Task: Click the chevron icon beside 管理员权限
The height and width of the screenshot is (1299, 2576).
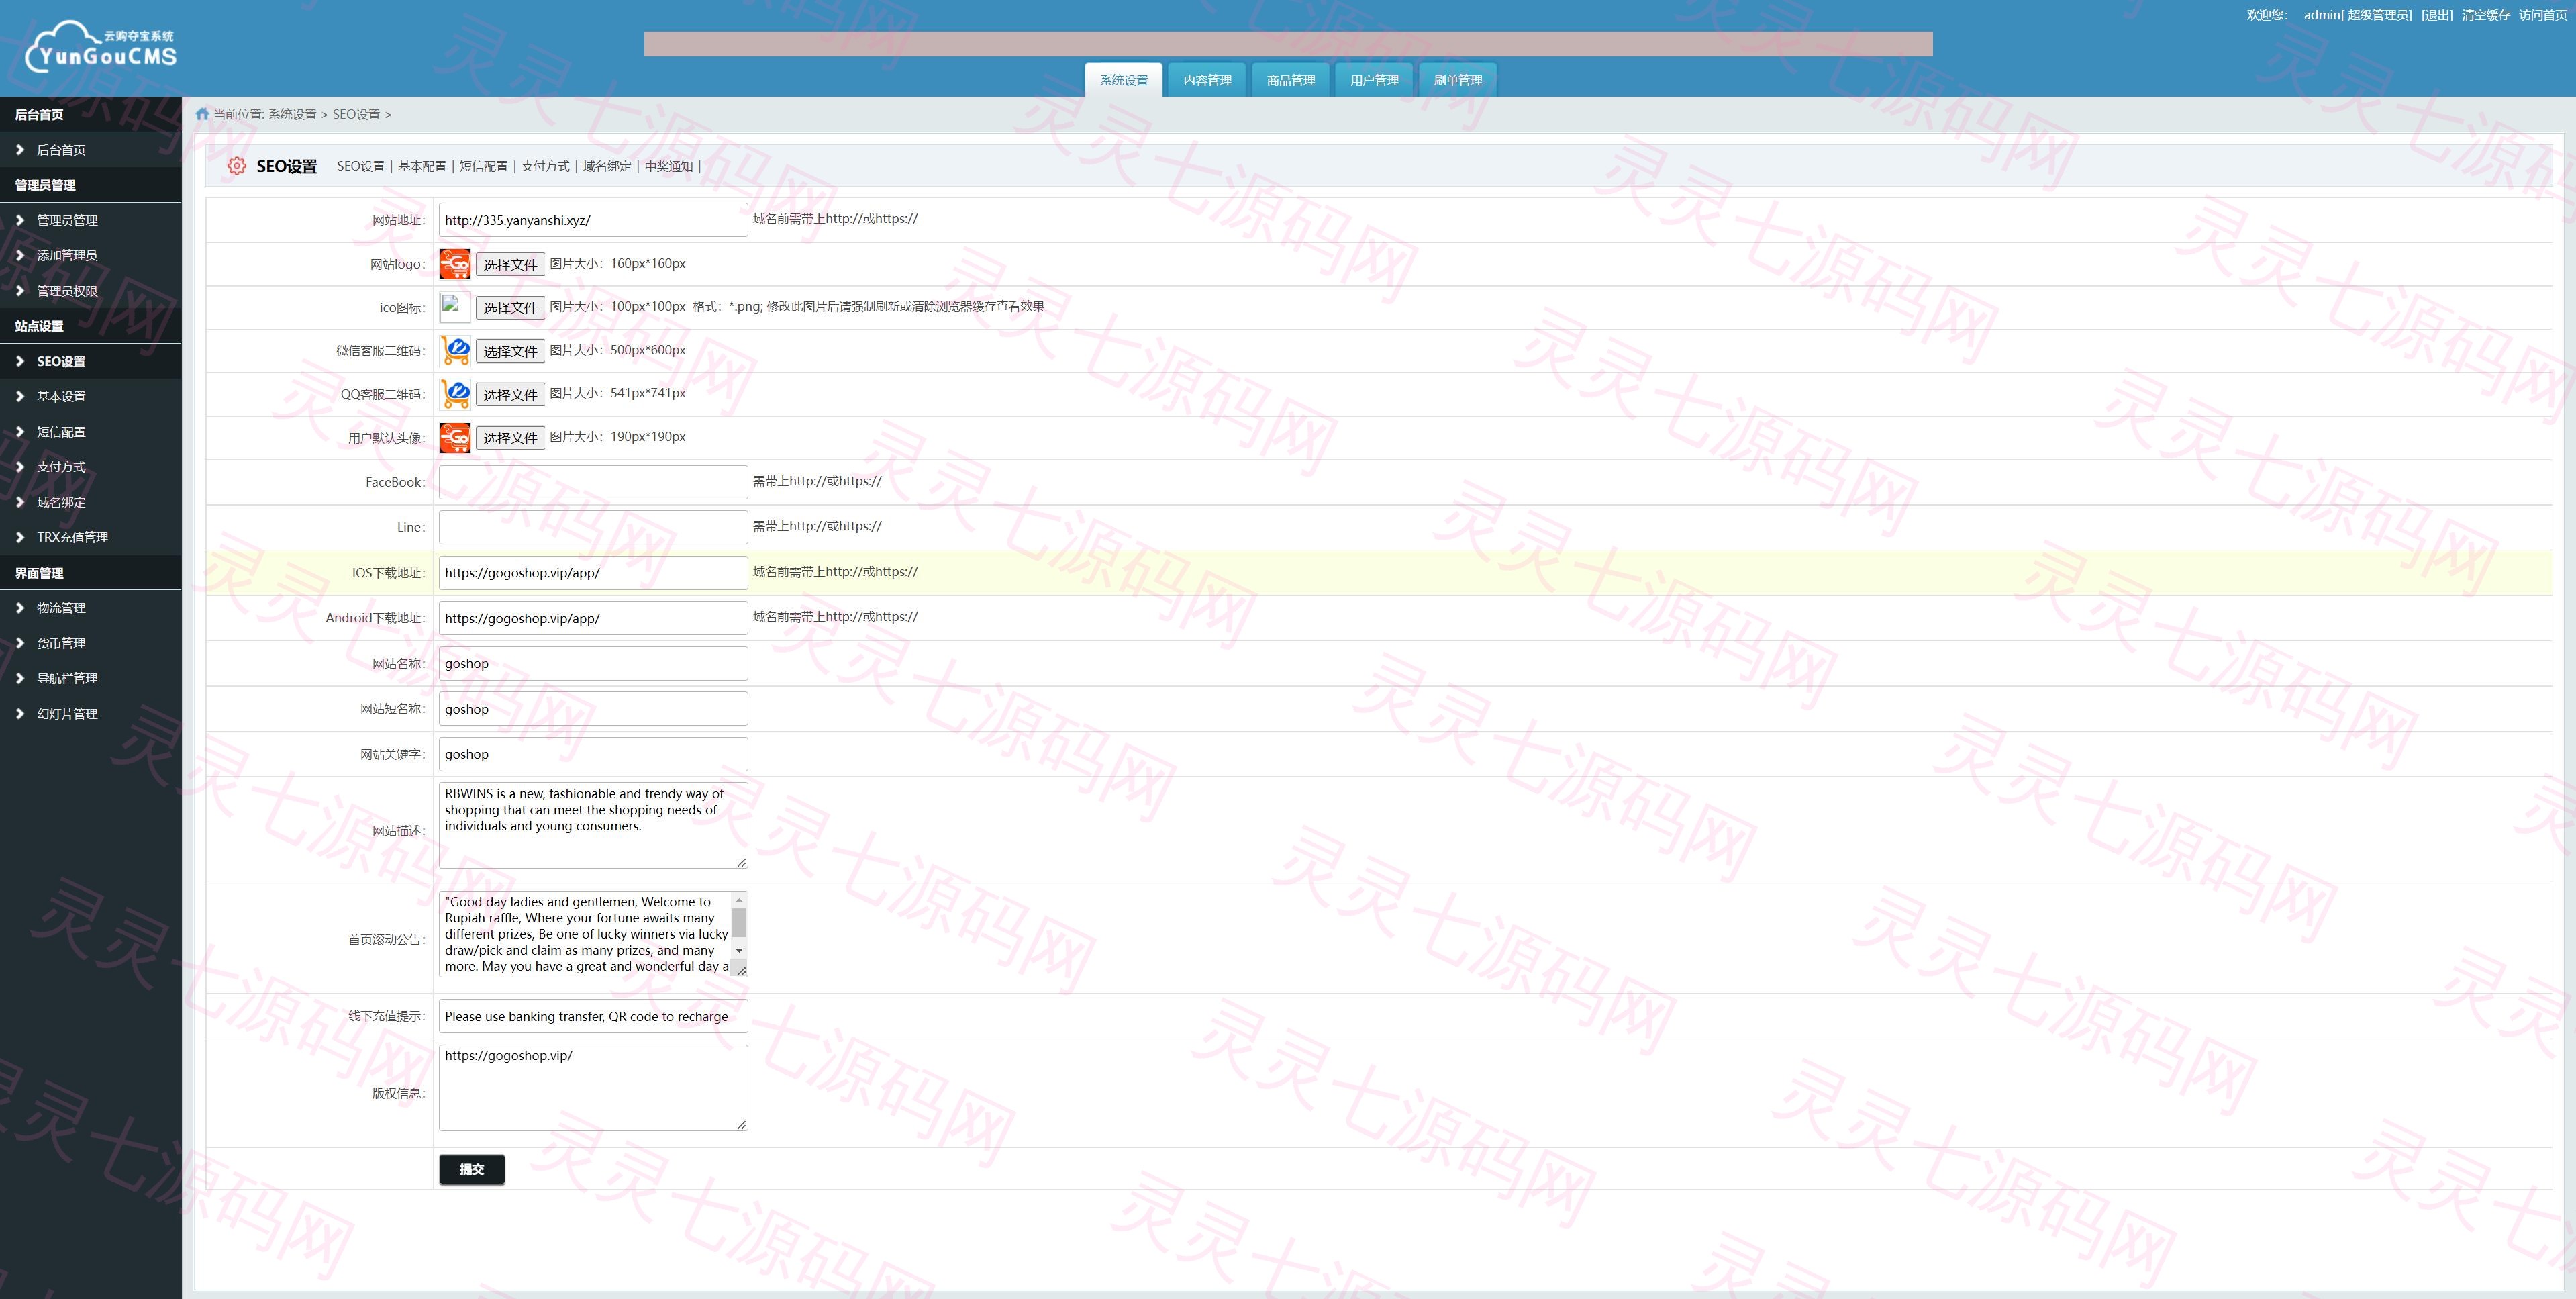Action: tap(20, 291)
